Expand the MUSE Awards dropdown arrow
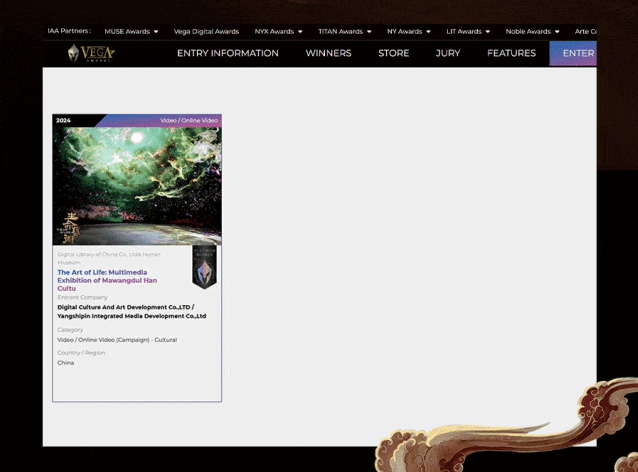 (156, 32)
